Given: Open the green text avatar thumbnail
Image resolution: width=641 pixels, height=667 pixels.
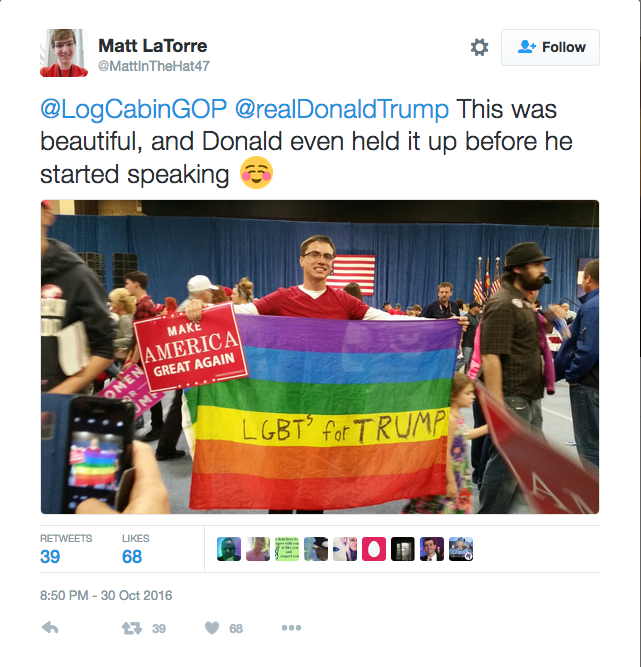Looking at the screenshot, I should 287,549.
